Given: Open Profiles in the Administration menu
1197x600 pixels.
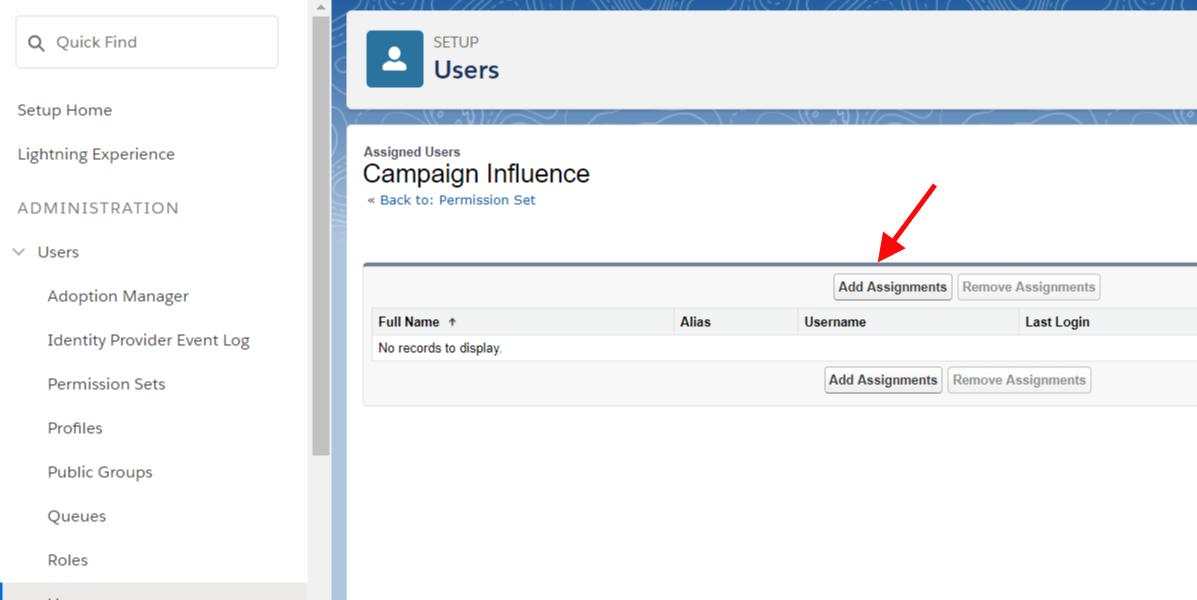Looking at the screenshot, I should [74, 428].
